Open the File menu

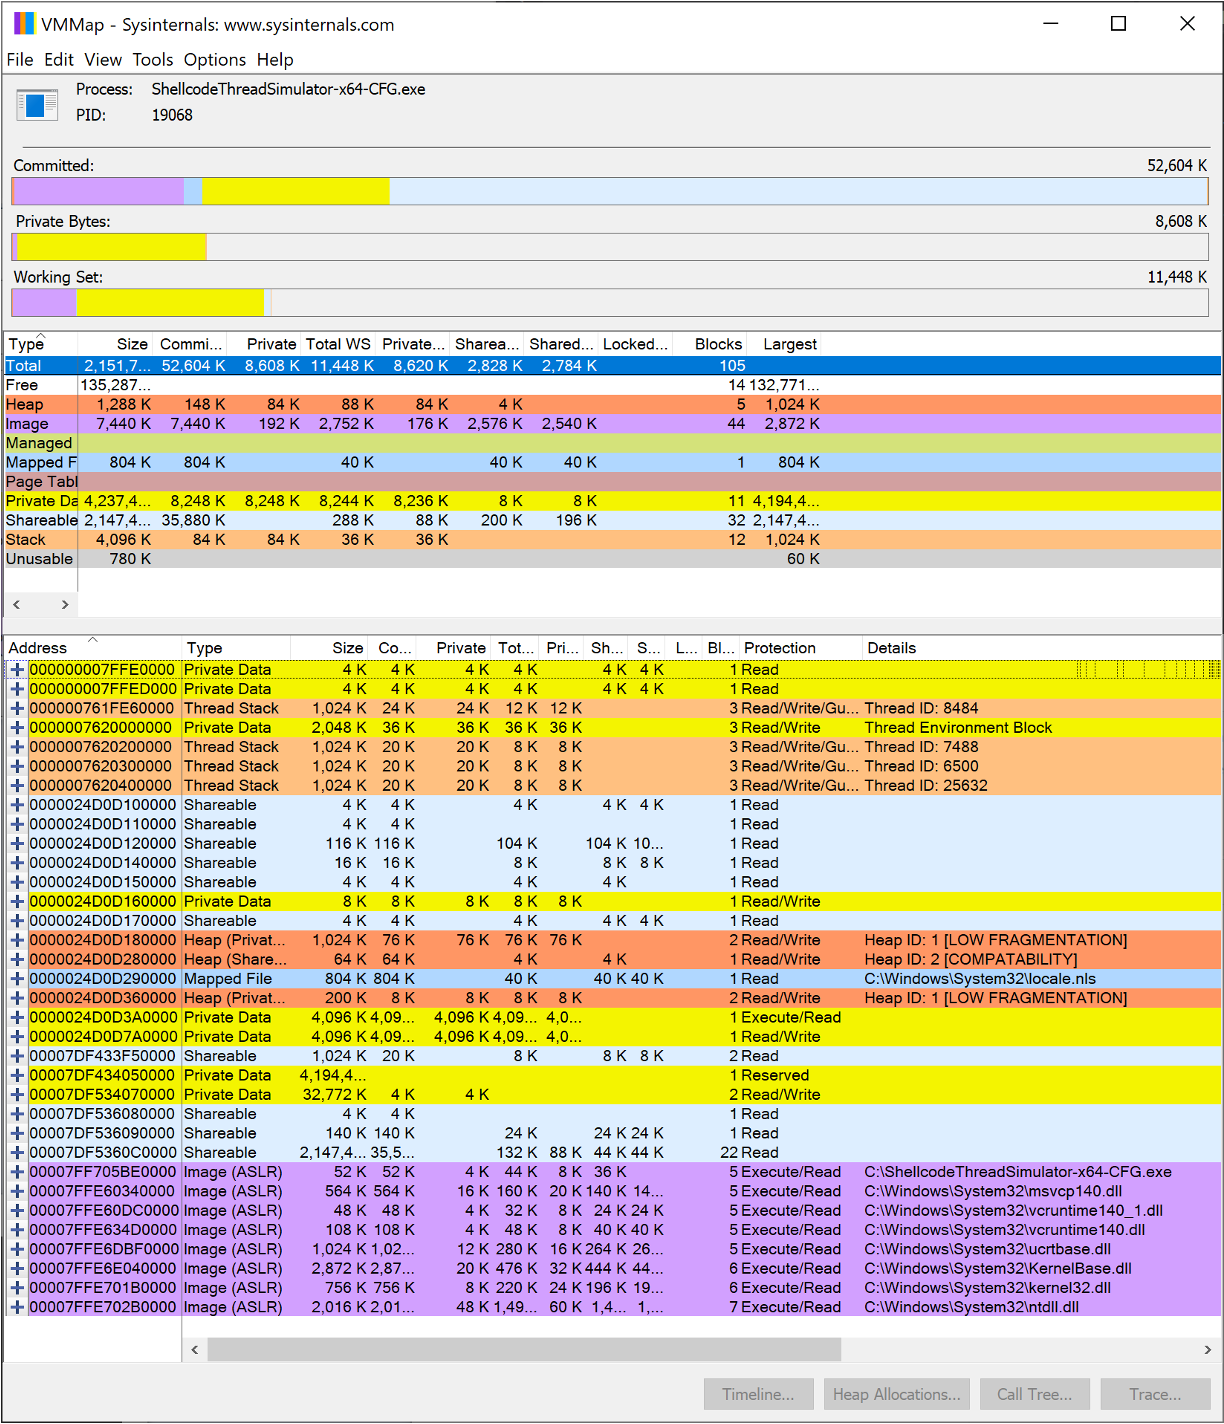click(20, 60)
